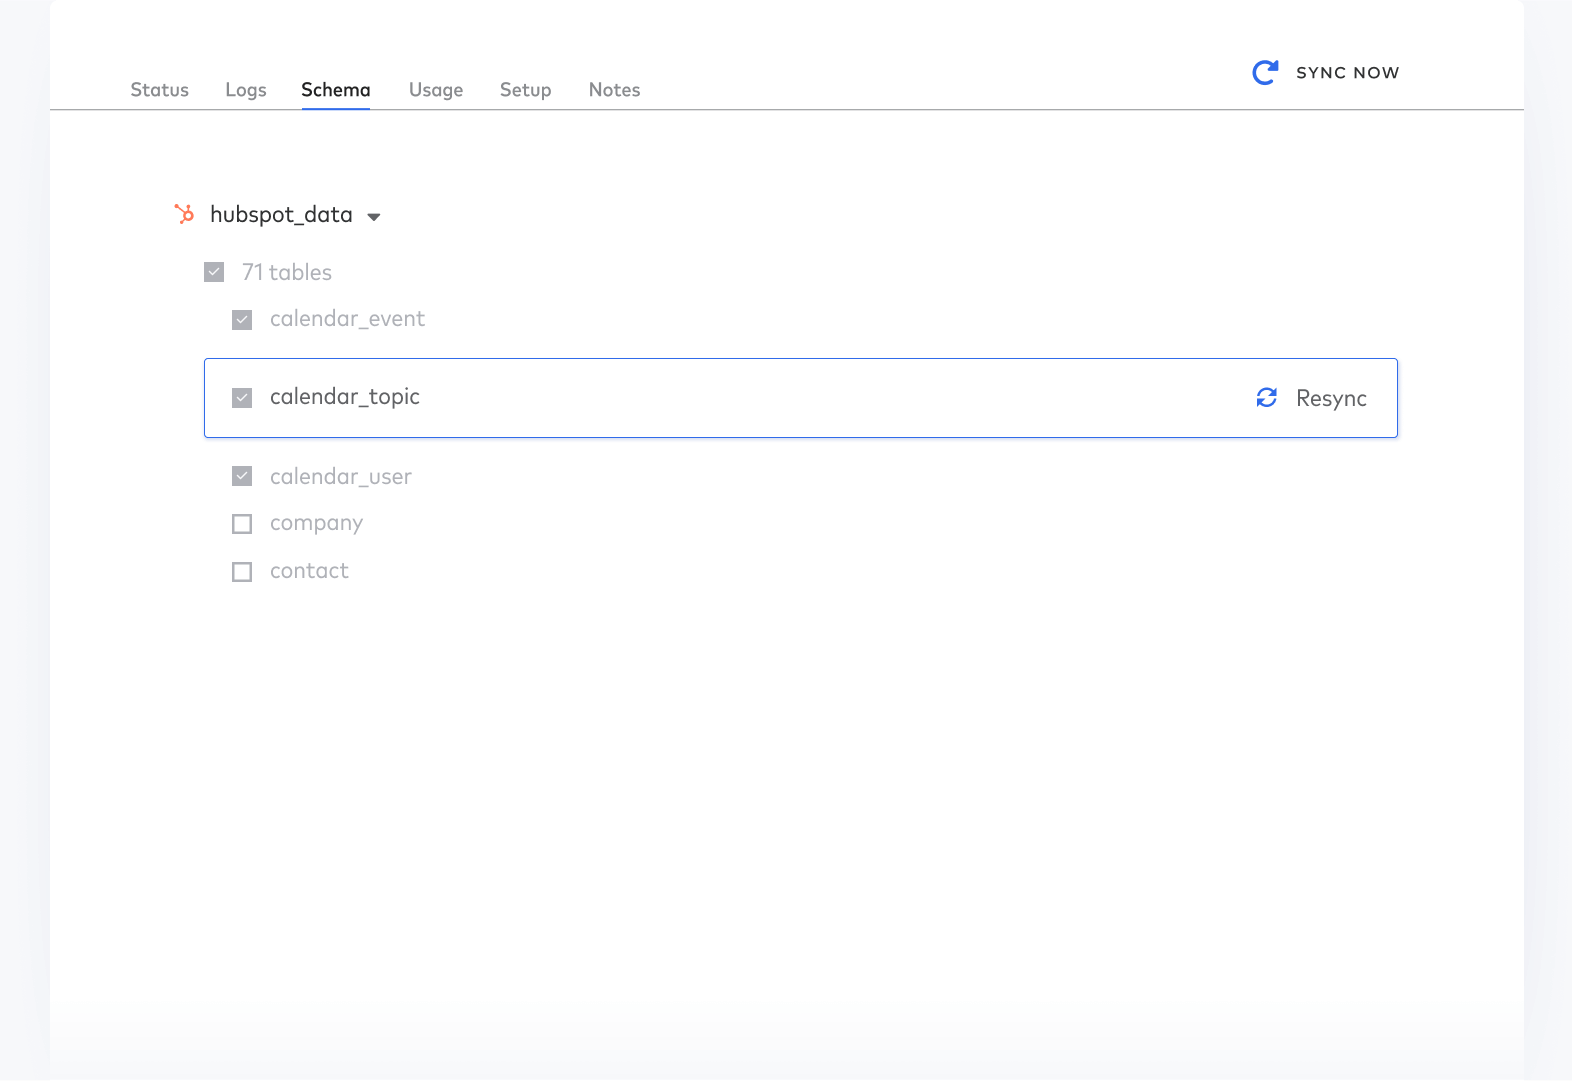The height and width of the screenshot is (1081, 1572).
Task: Uncheck the calendar_topic checkbox
Action: tap(242, 398)
